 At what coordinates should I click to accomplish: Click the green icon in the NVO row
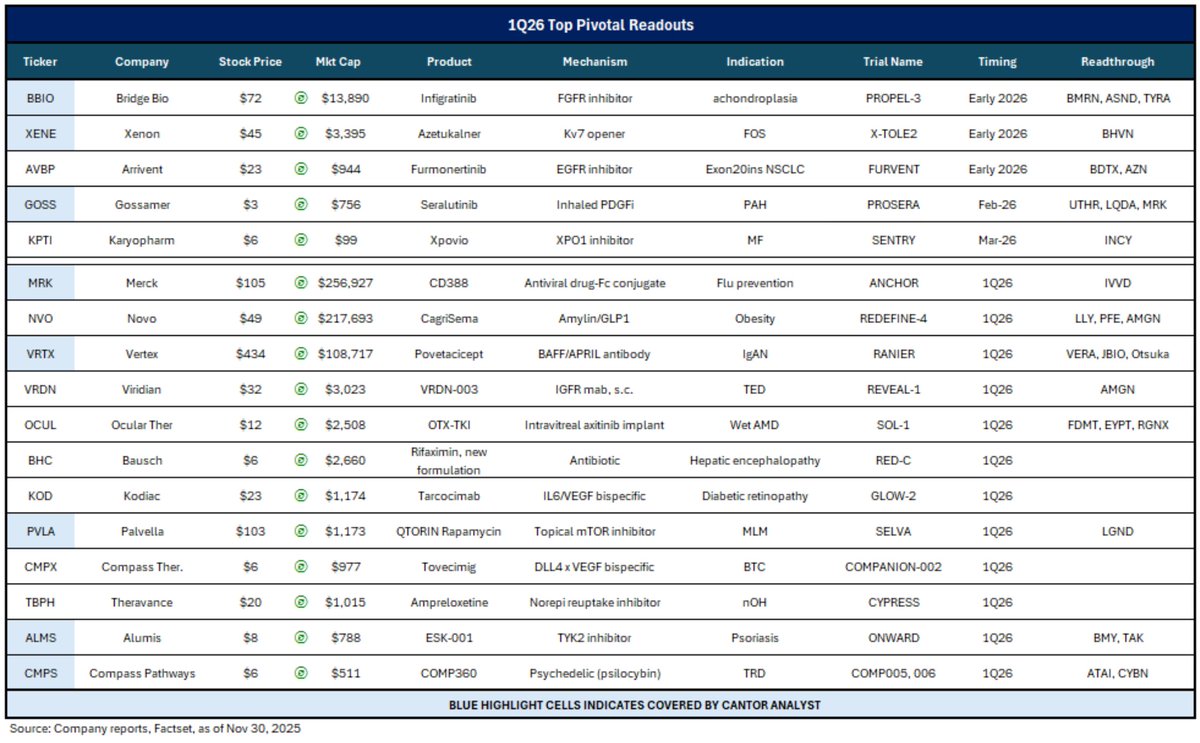click(x=300, y=318)
